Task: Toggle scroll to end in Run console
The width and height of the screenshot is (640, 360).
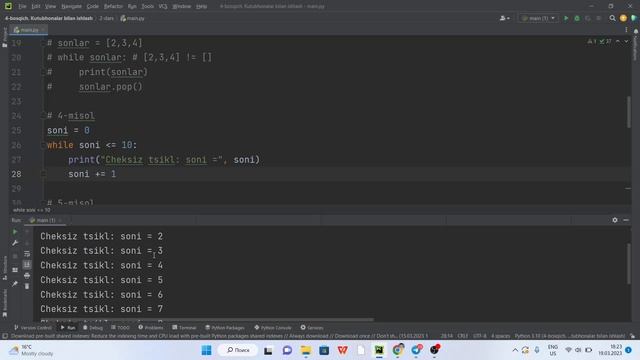Action: (x=27, y=264)
